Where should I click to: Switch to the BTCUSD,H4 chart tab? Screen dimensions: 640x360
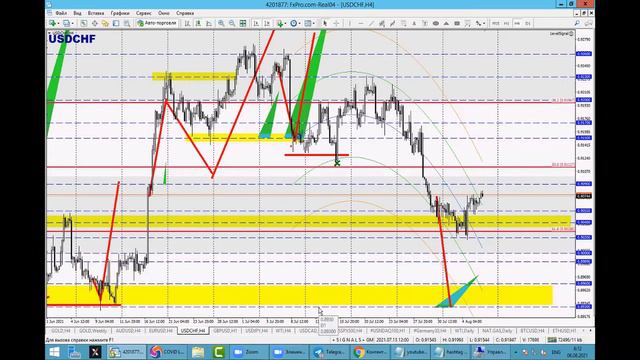(x=533, y=331)
